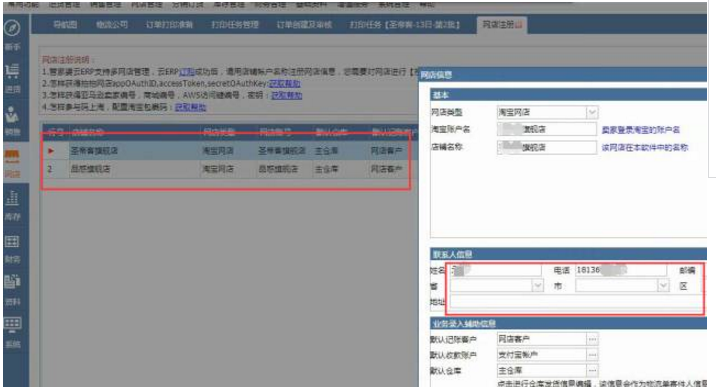Click the 淘宝账户名 input field
The height and width of the screenshot is (387, 716).
[547, 130]
